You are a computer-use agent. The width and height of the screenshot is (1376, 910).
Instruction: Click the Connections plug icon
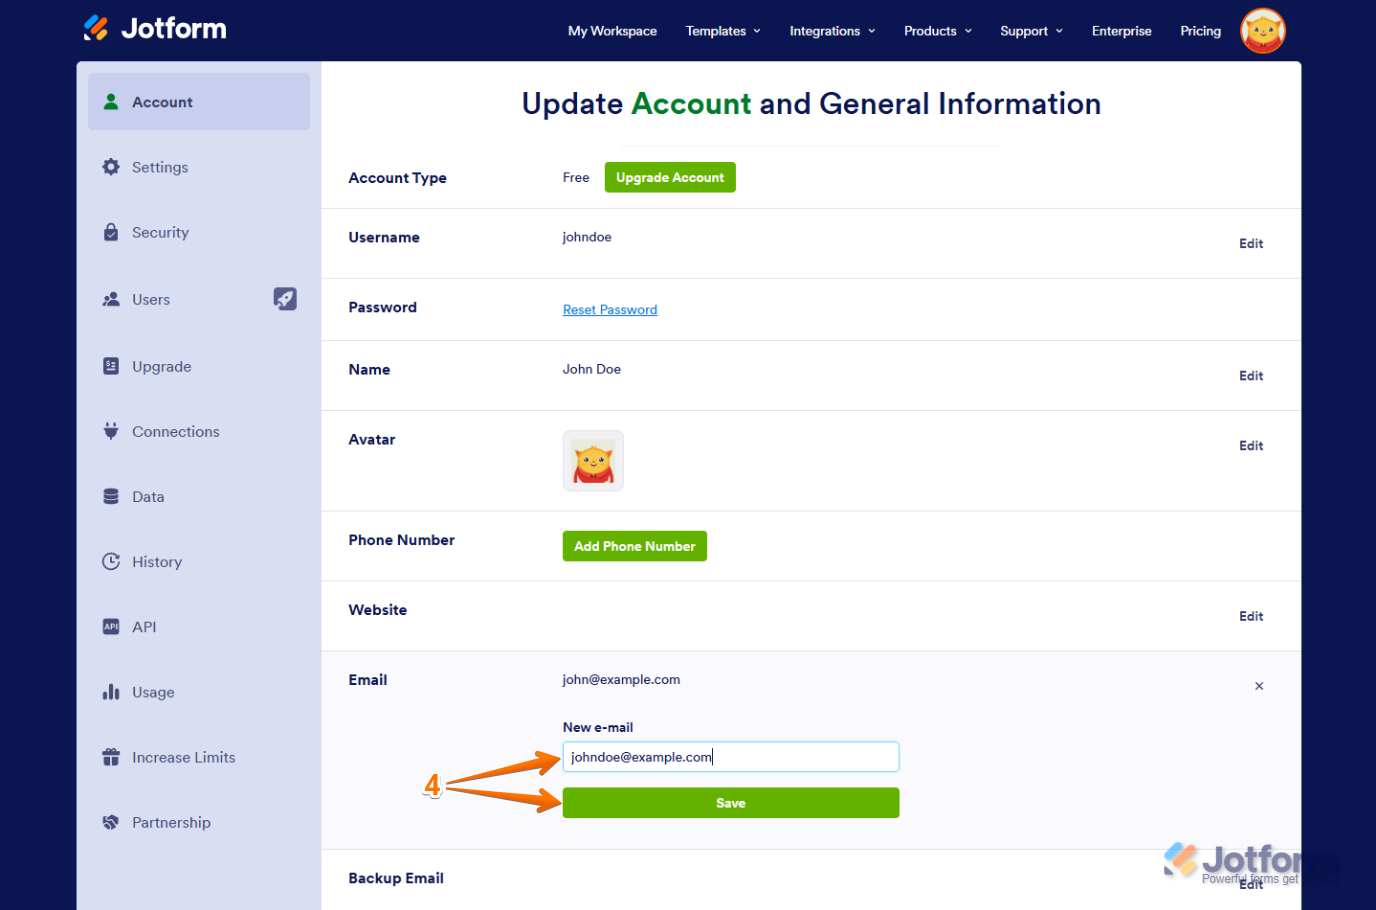[111, 431]
